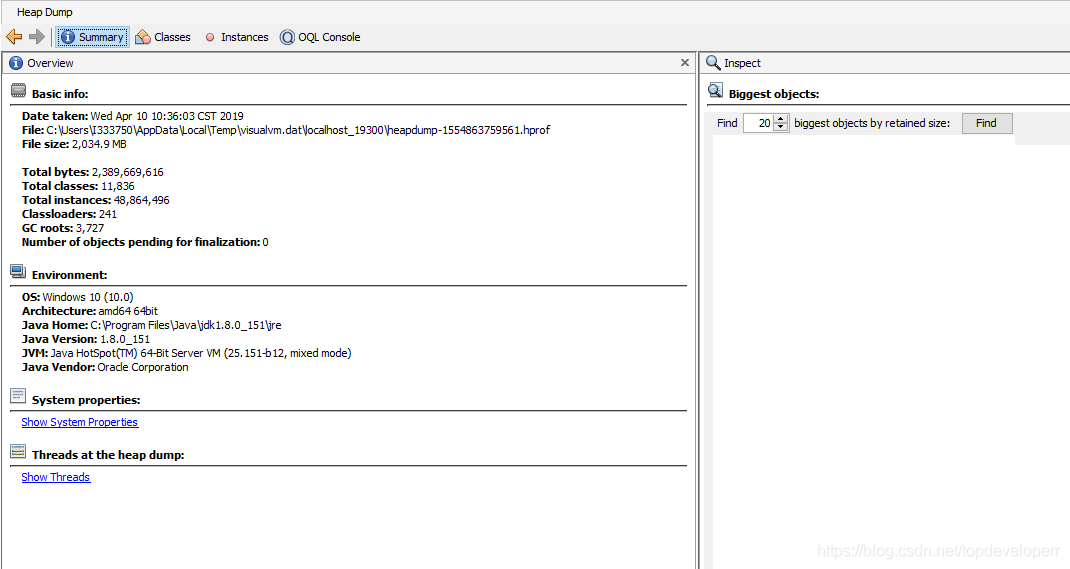Click the Basic info section icon
The width and height of the screenshot is (1070, 569).
click(18, 91)
